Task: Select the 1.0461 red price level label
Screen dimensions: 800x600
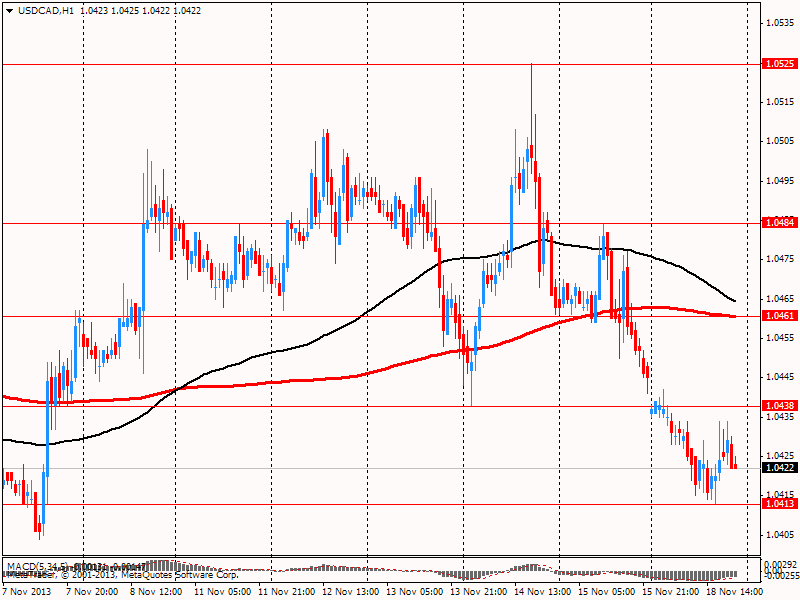Action: click(x=780, y=316)
